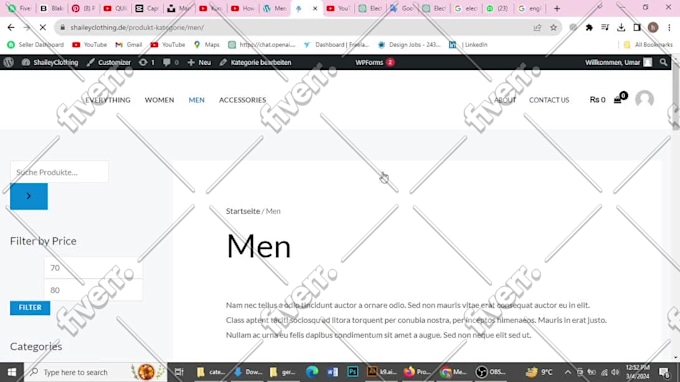Open the user account avatar in the header
The height and width of the screenshot is (382, 680).
point(644,99)
